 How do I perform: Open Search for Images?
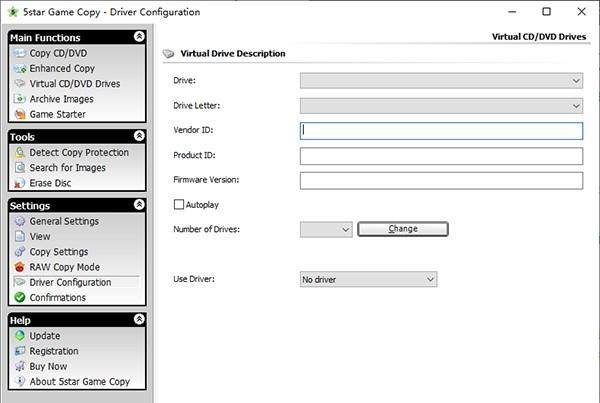coord(68,168)
